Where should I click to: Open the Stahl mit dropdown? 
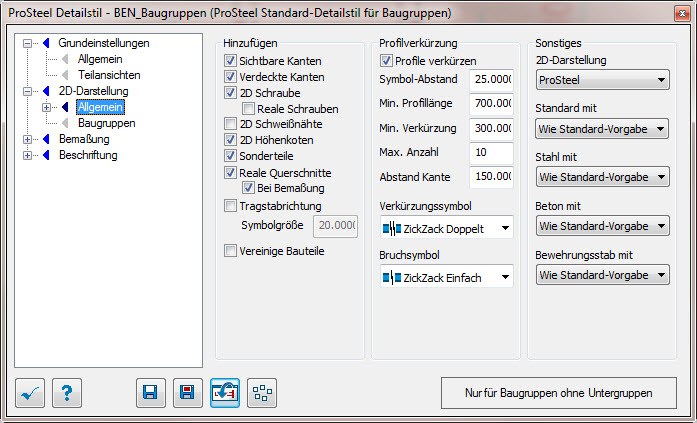coord(602,177)
